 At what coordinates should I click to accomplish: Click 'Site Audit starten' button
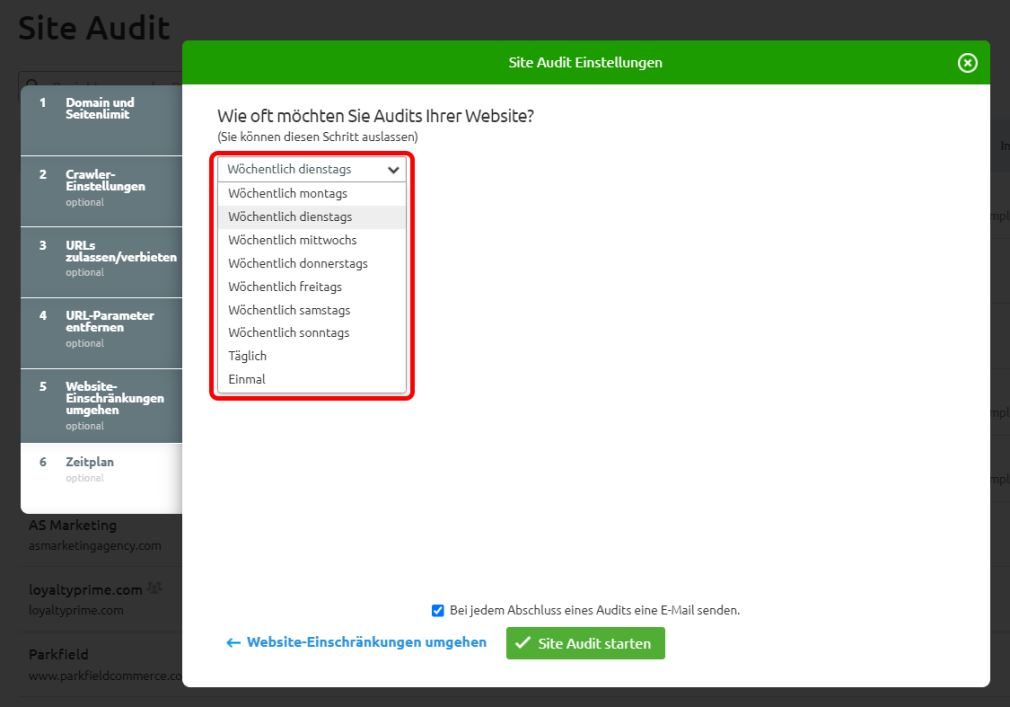585,644
